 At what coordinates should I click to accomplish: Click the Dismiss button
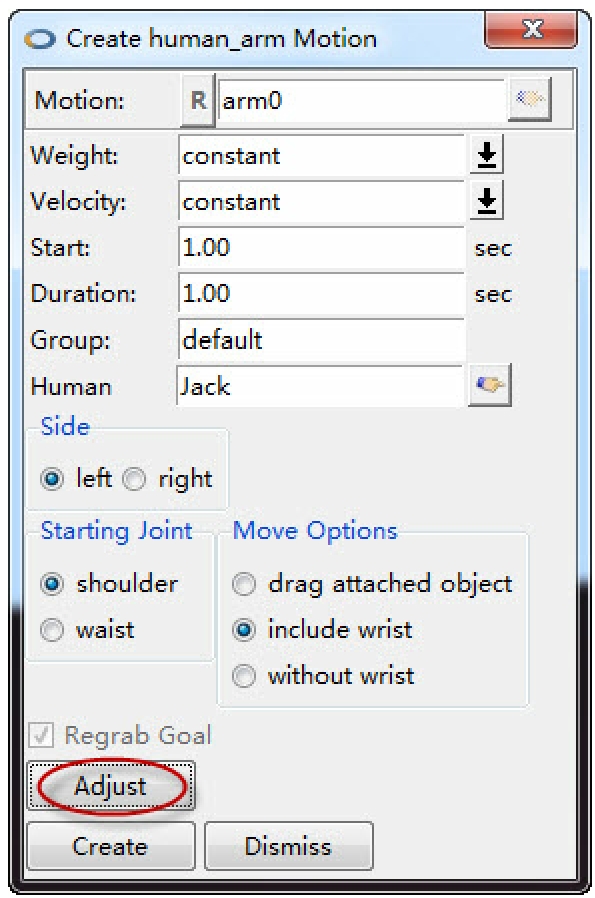tap(289, 846)
